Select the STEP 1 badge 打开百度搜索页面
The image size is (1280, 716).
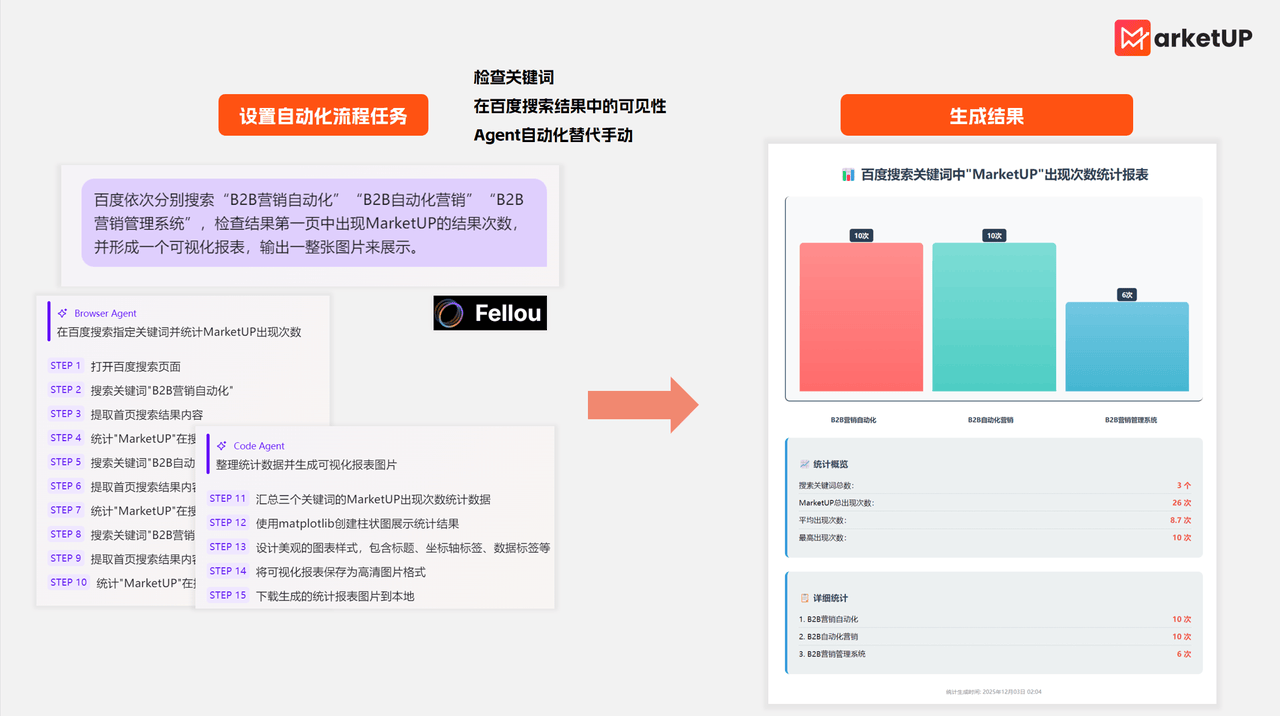tap(65, 366)
